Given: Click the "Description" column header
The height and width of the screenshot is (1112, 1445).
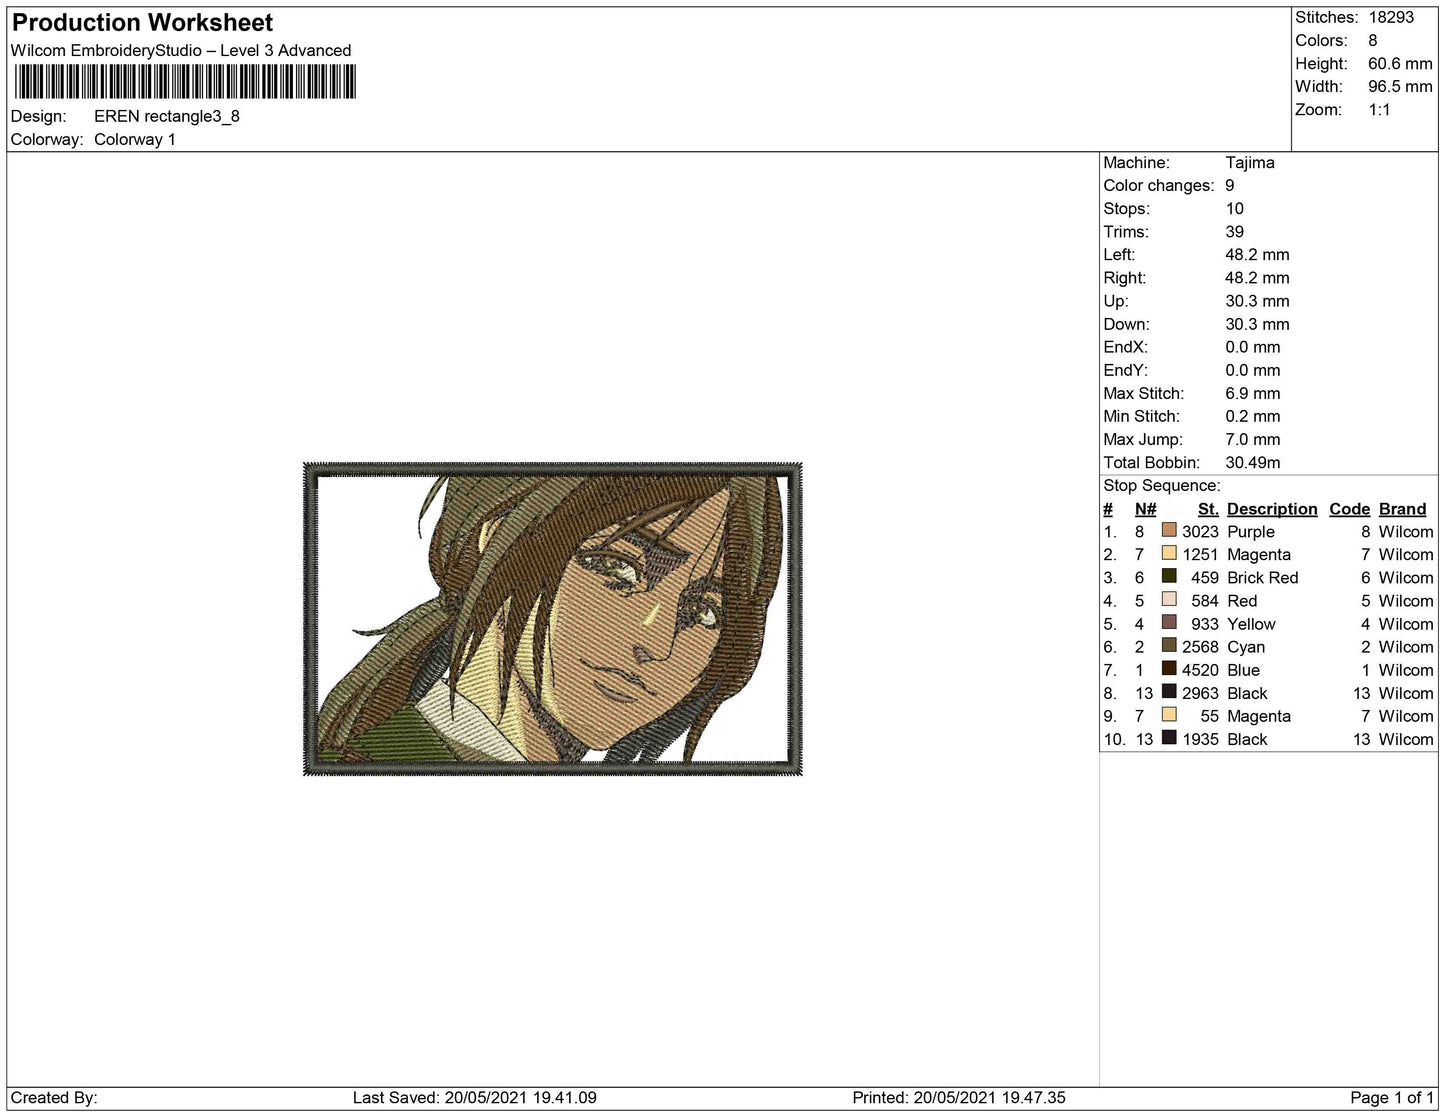Looking at the screenshot, I should pos(1272,509).
